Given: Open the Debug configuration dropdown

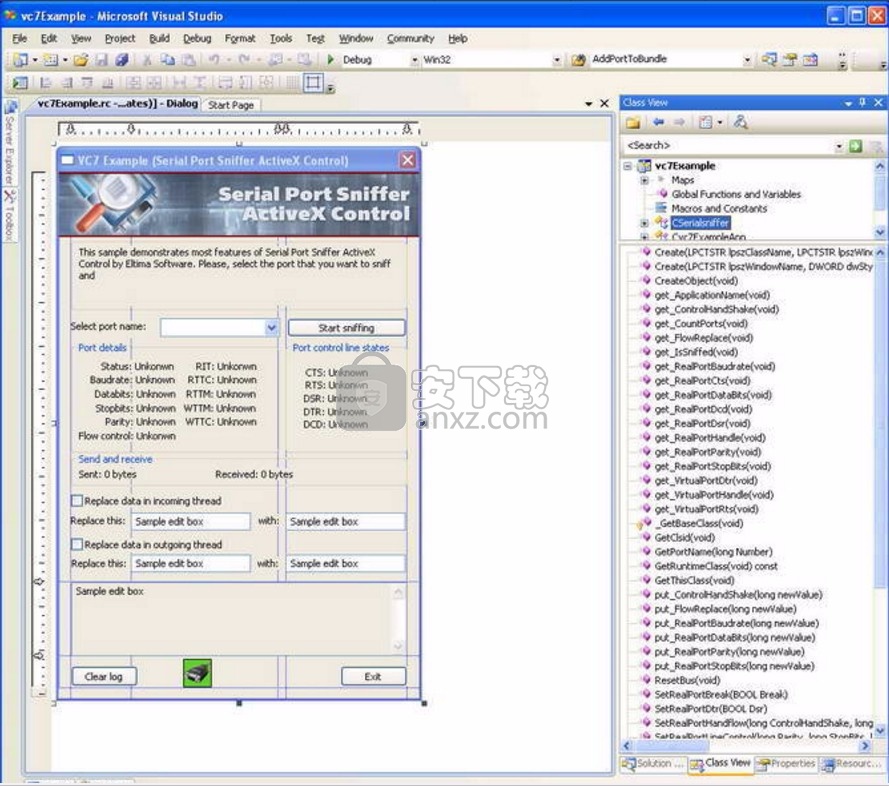Looking at the screenshot, I should (414, 60).
